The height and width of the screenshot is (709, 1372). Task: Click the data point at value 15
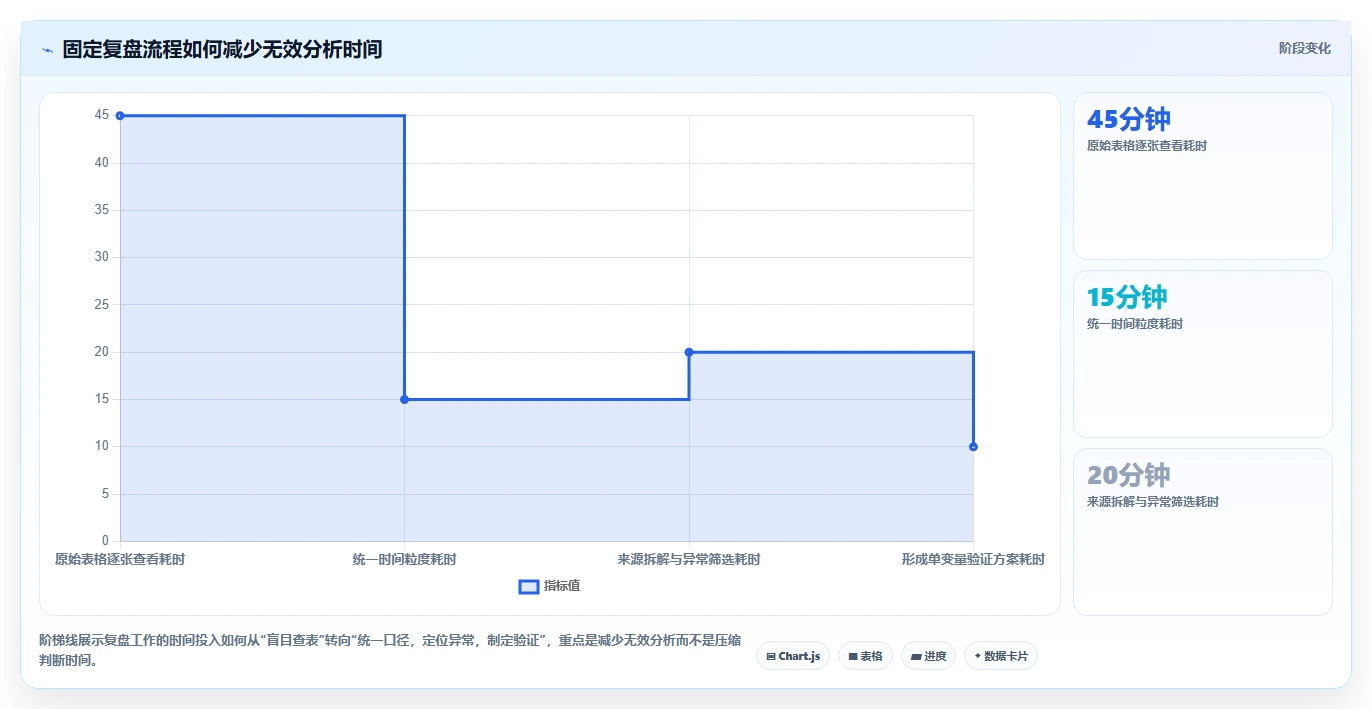(x=404, y=400)
